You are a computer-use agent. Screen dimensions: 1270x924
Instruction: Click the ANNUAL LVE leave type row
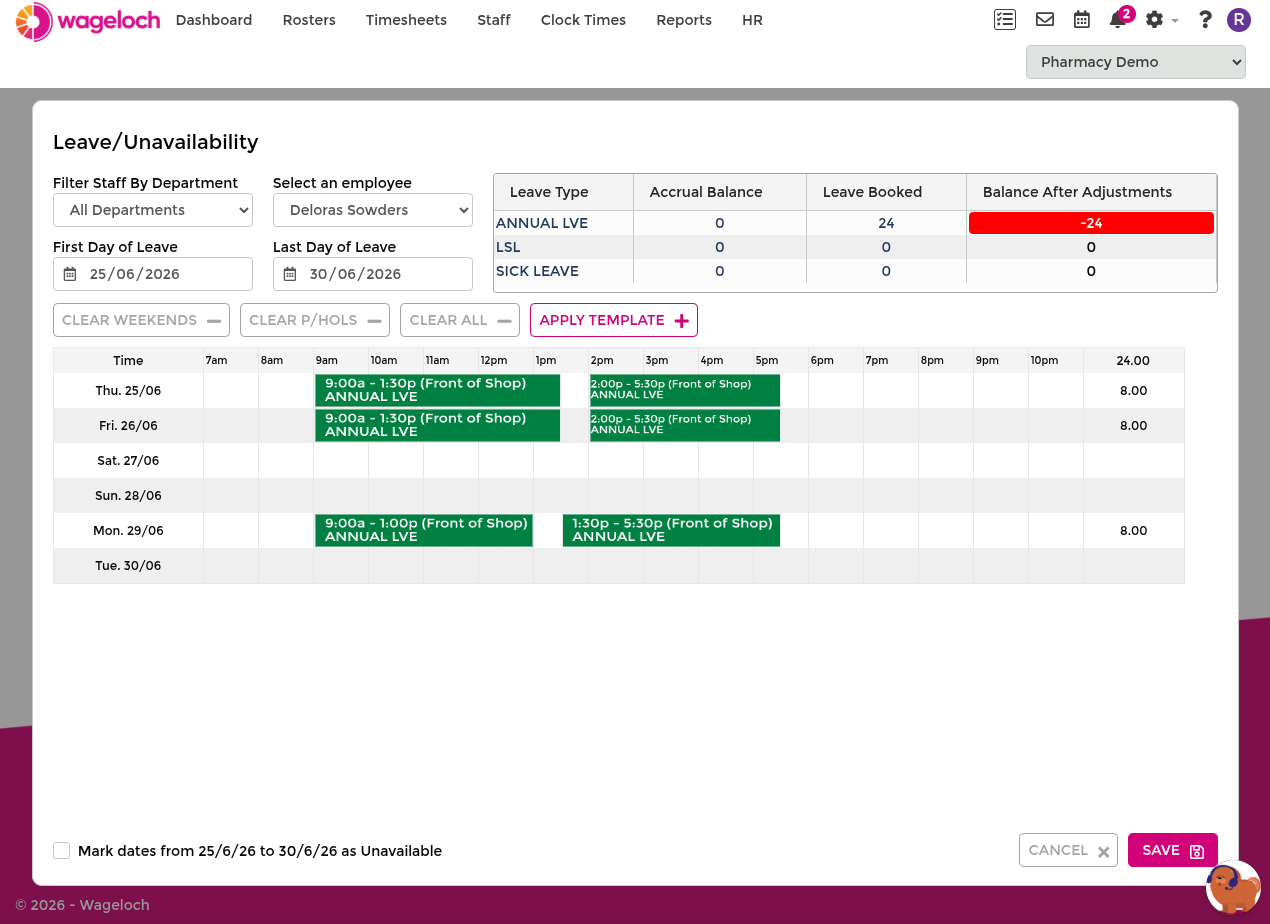pyautogui.click(x=855, y=223)
